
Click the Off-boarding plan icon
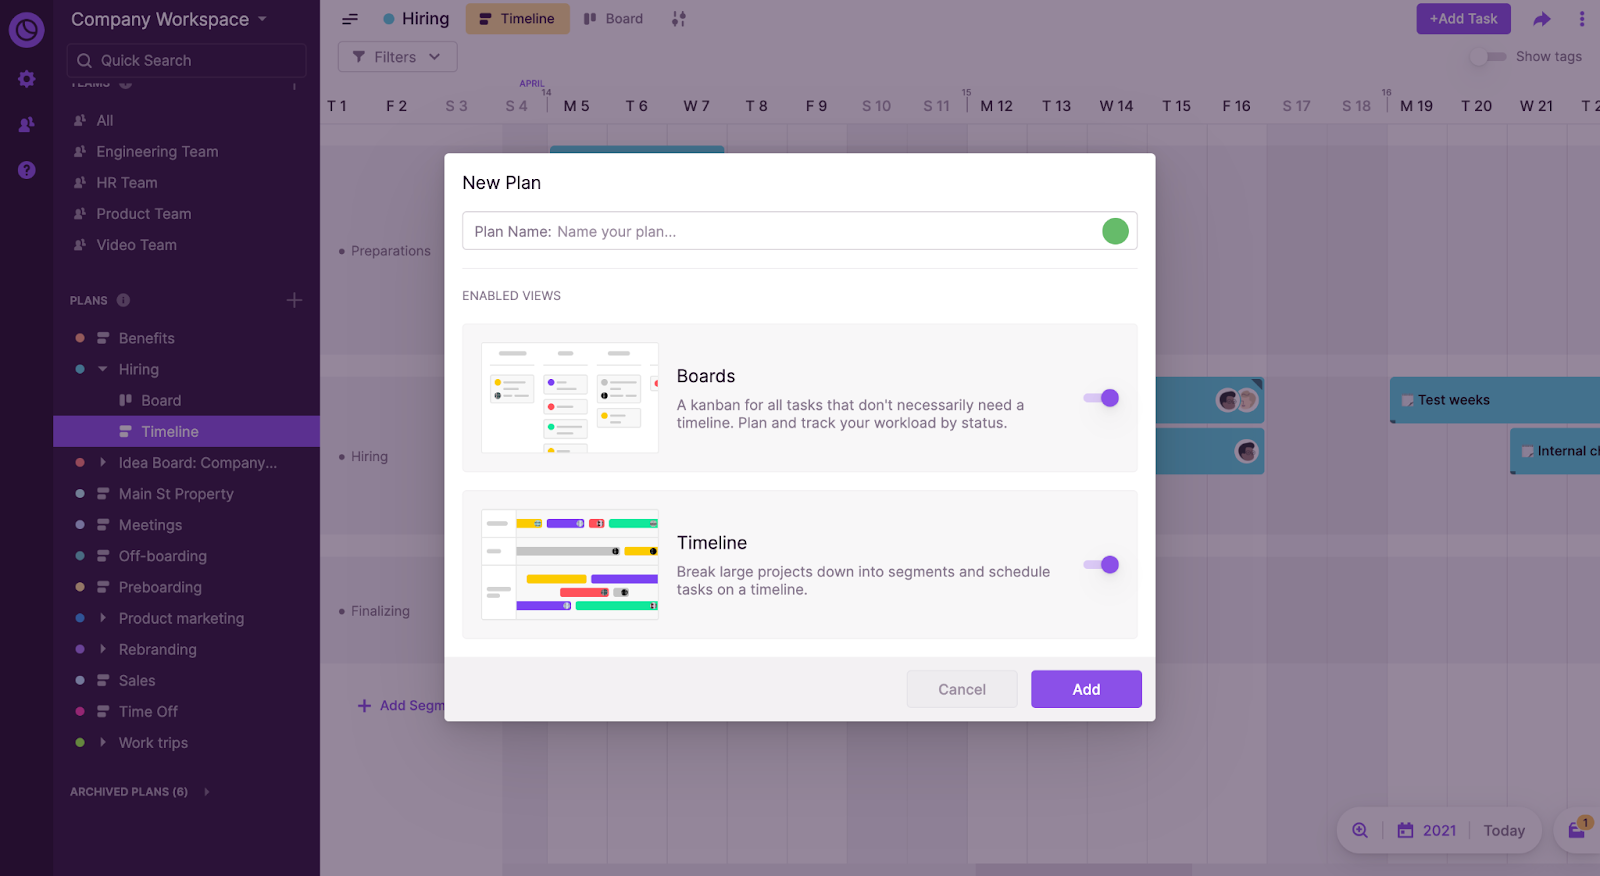click(x=103, y=556)
